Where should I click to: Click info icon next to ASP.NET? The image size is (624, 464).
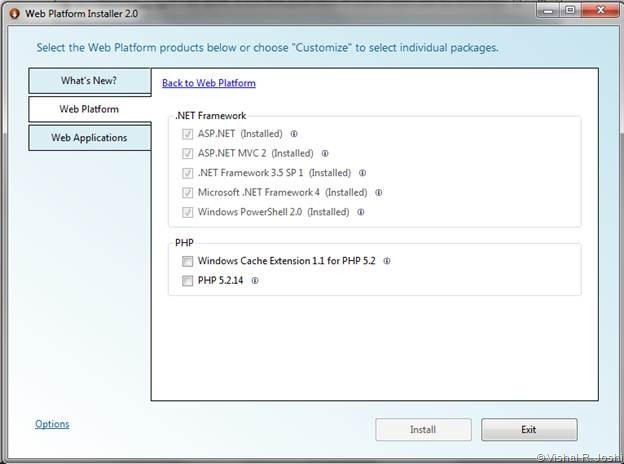[294, 134]
